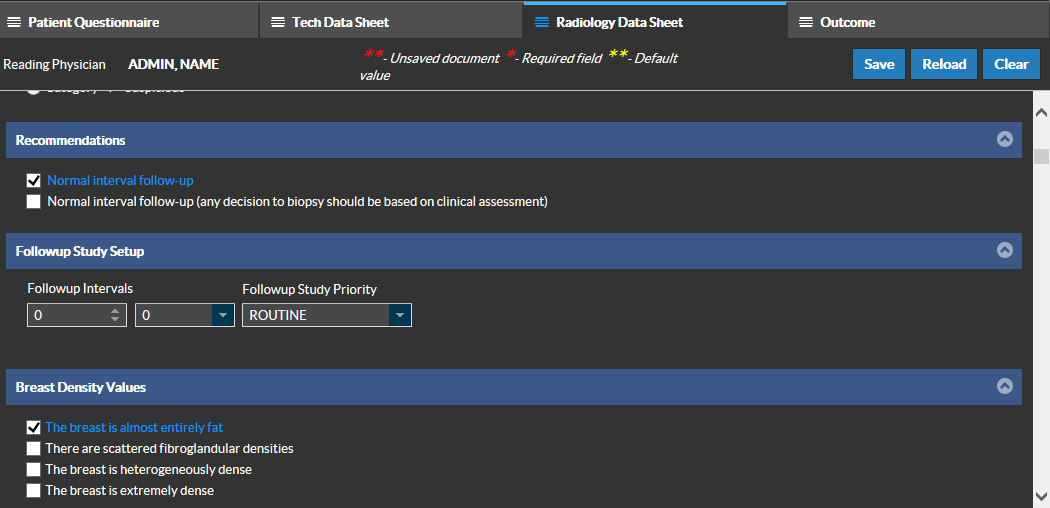Check scattered fibroglandular densities option
The width and height of the screenshot is (1050, 508).
(34, 448)
